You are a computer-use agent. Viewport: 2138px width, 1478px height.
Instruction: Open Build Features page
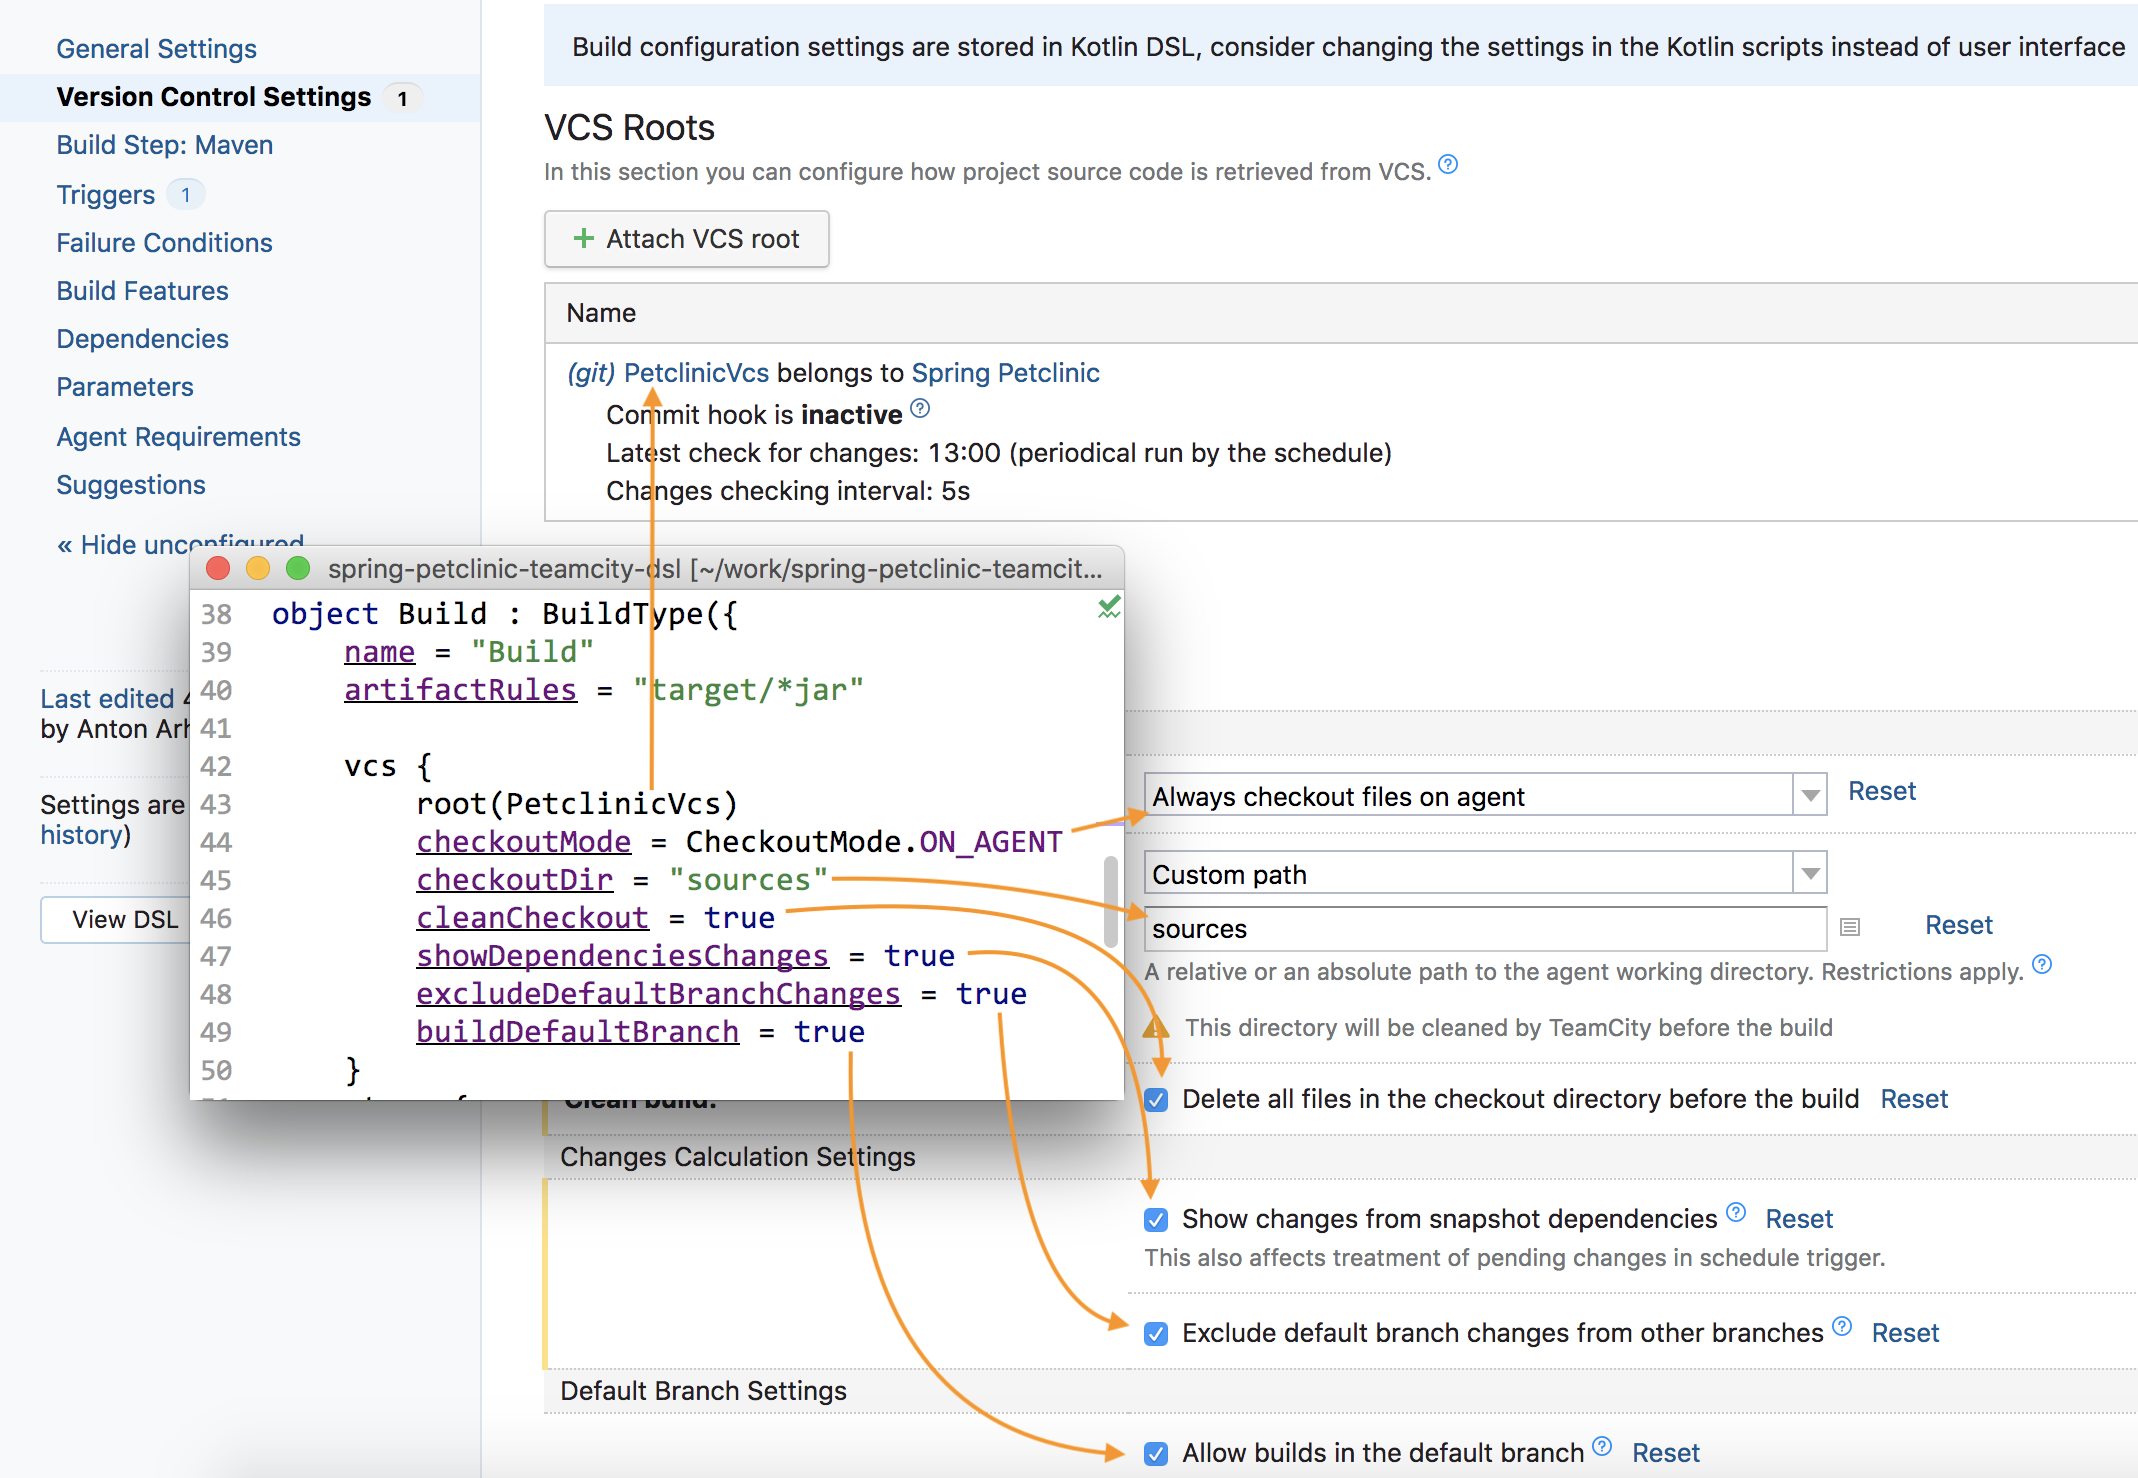click(x=143, y=290)
